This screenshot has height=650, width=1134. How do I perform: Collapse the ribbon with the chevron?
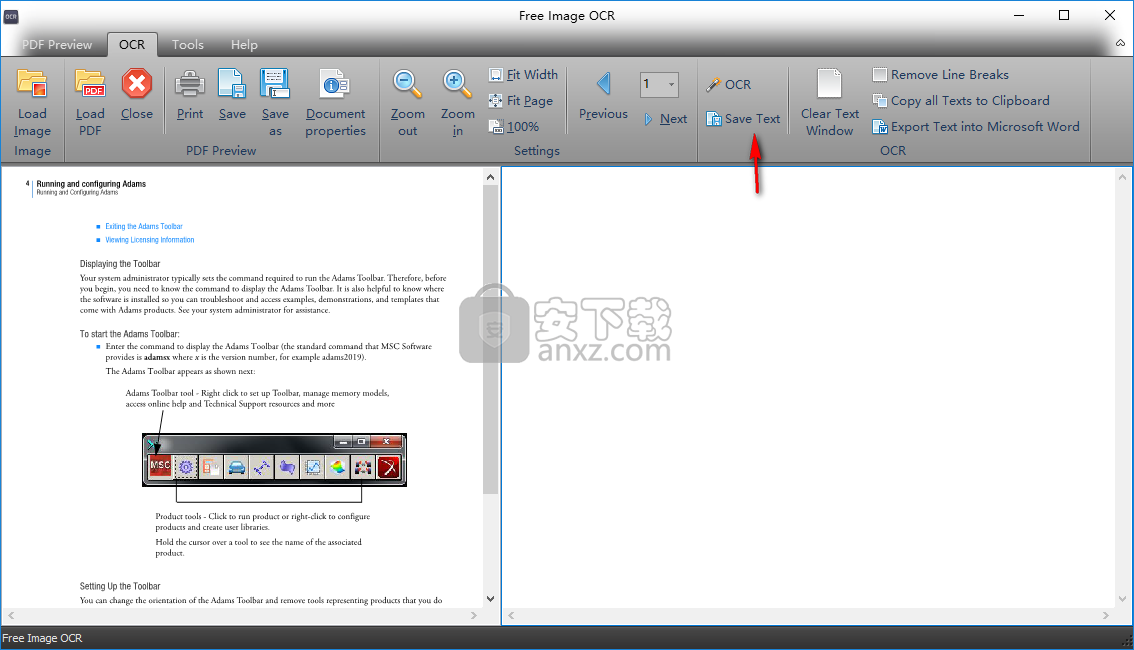(1120, 43)
